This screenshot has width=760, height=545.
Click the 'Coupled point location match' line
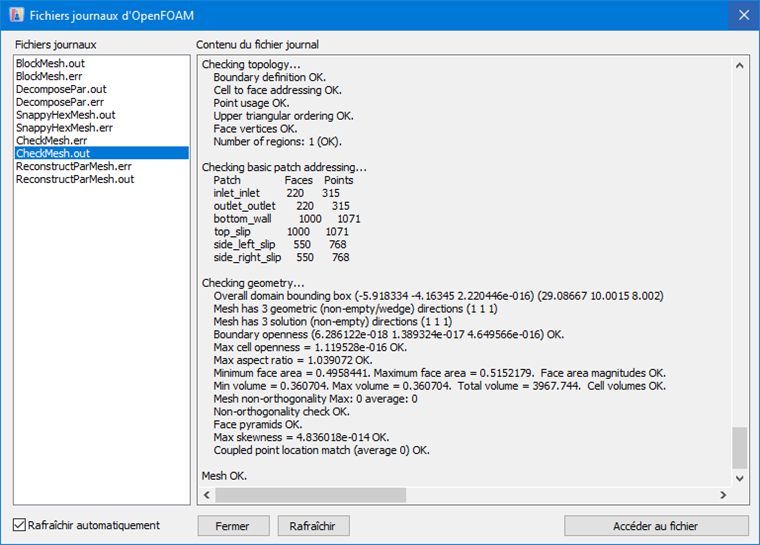tap(321, 450)
